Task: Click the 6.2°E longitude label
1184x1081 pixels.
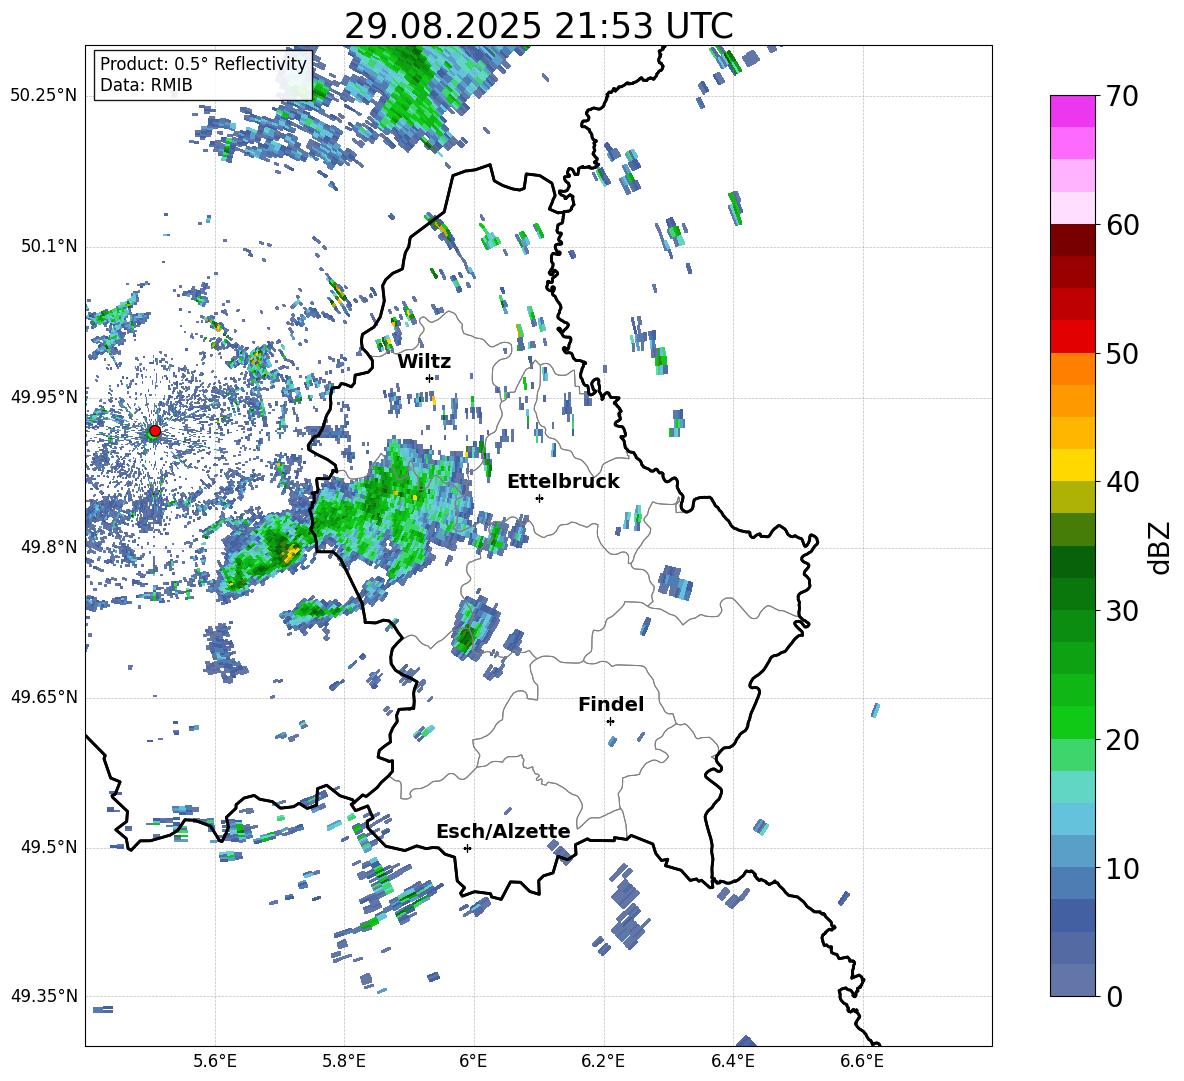Action: pyautogui.click(x=603, y=1062)
